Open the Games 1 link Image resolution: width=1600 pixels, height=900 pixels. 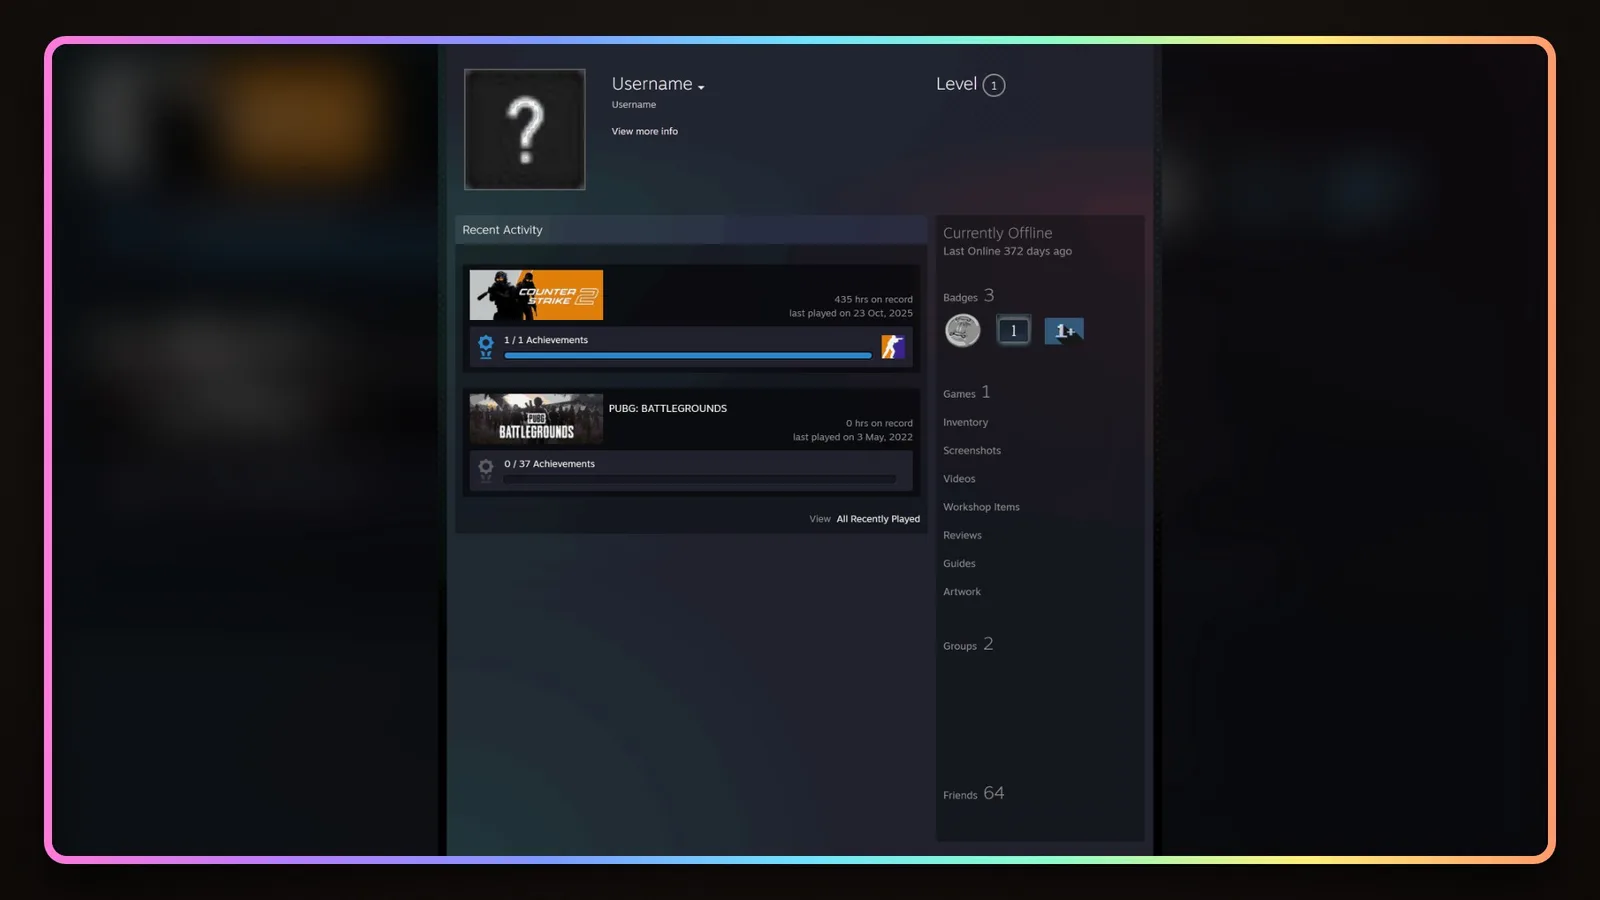pyautogui.click(x=966, y=392)
